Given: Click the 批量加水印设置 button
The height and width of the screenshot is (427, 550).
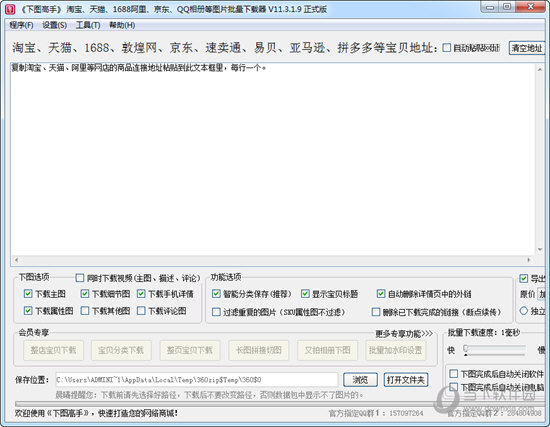Looking at the screenshot, I should [x=395, y=350].
